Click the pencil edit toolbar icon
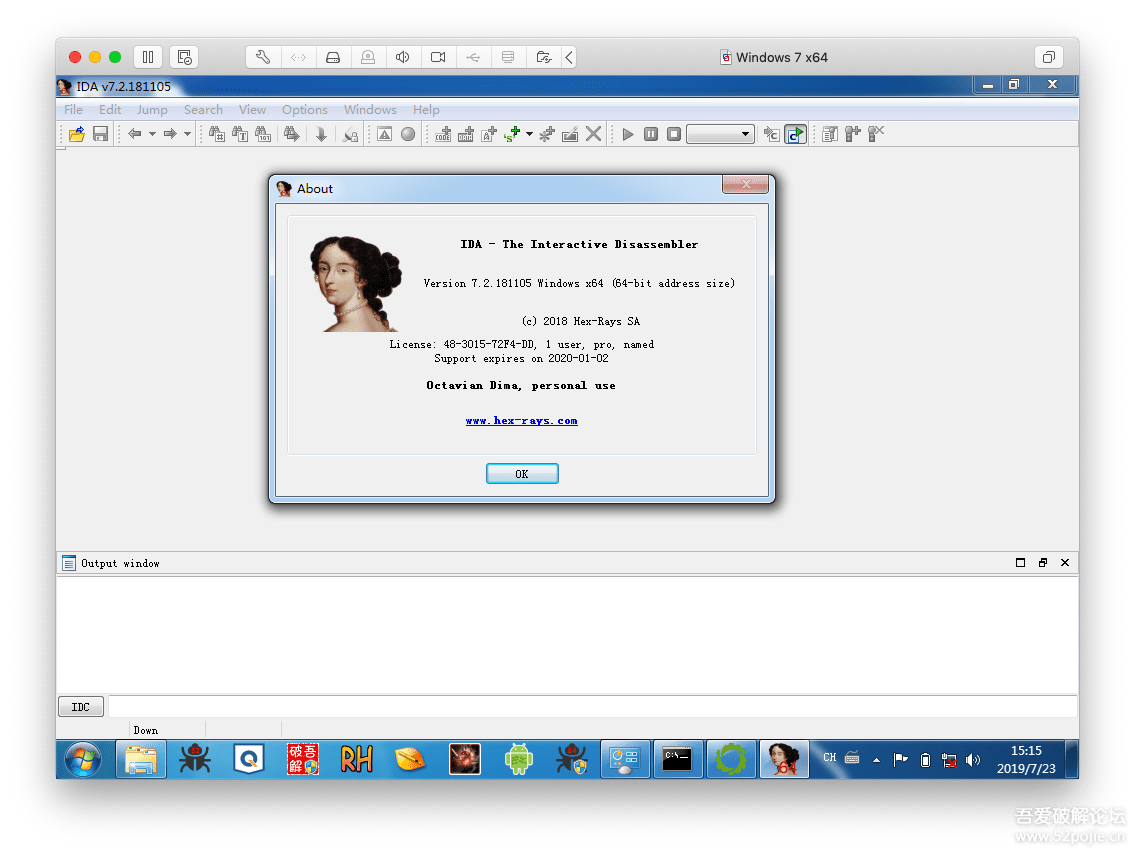This screenshot has height=853, width=1135. pyautogui.click(x=570, y=134)
